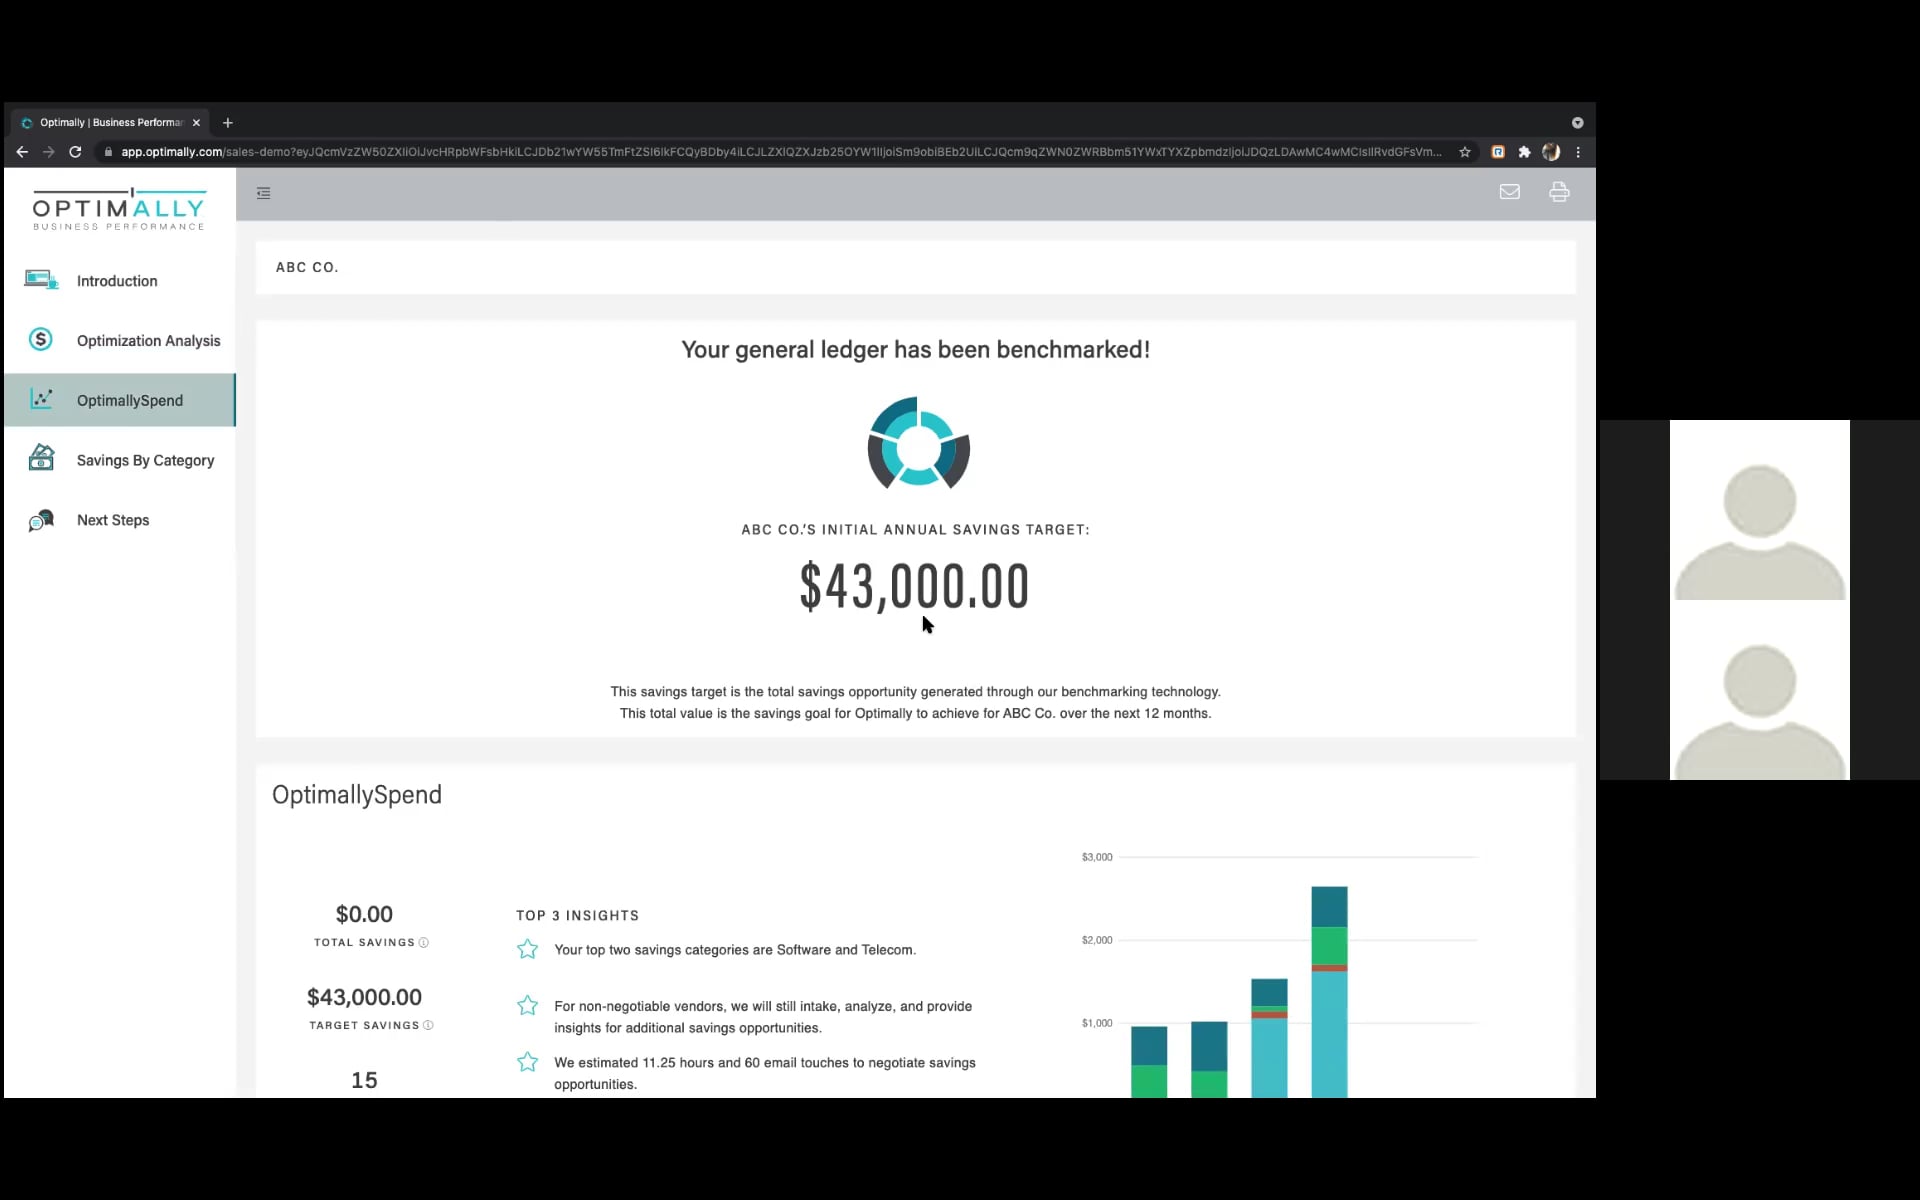Click the Introduction sidebar icon

pos(41,280)
